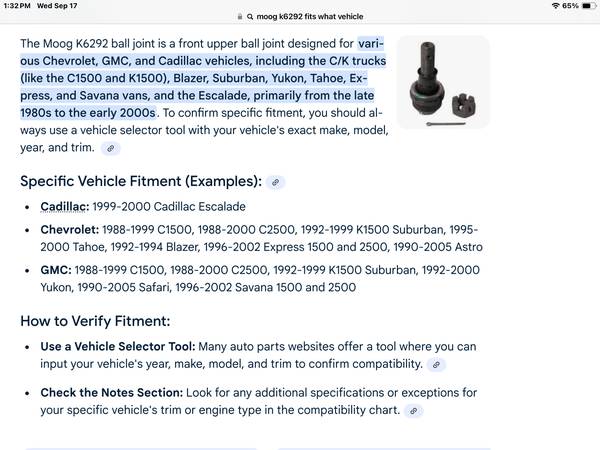Click the bold 'Chevrolet:' label
Screen dimensions: 600x450
(71, 230)
